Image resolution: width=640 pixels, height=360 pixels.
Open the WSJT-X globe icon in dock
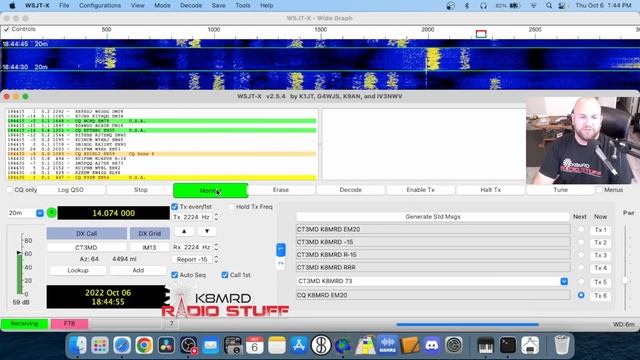pos(343,345)
